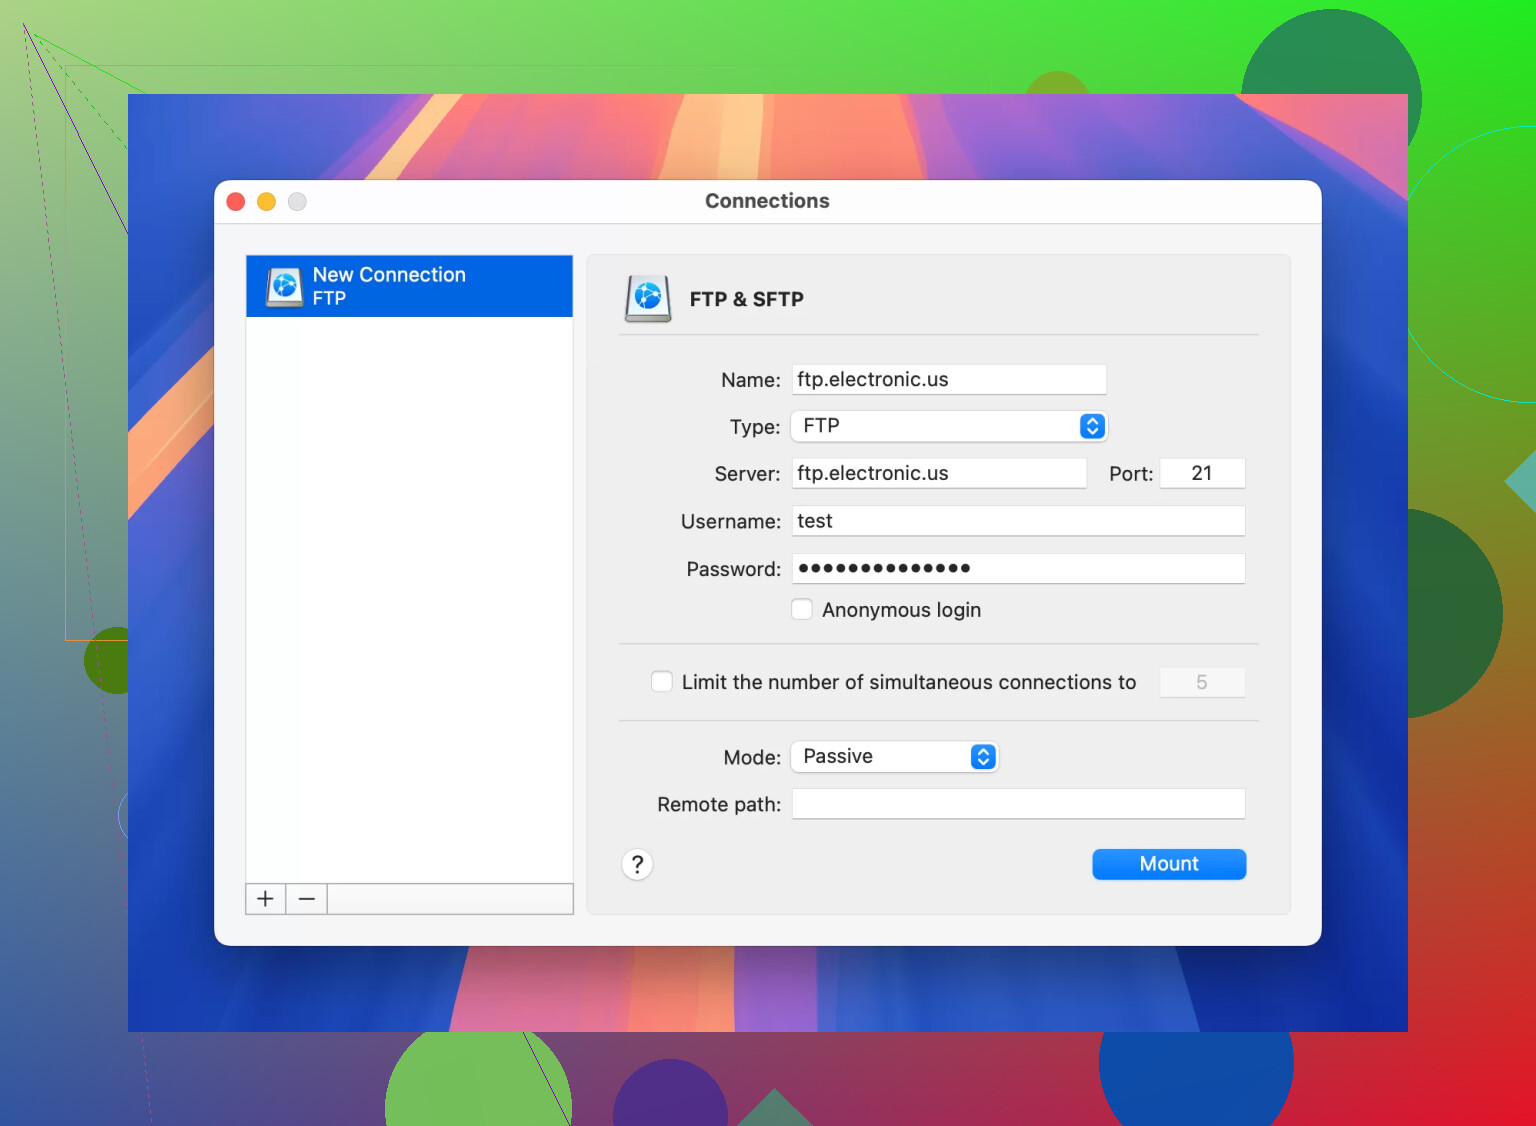Click the Connections window title
Viewport: 1536px width, 1126px height.
coord(767,201)
